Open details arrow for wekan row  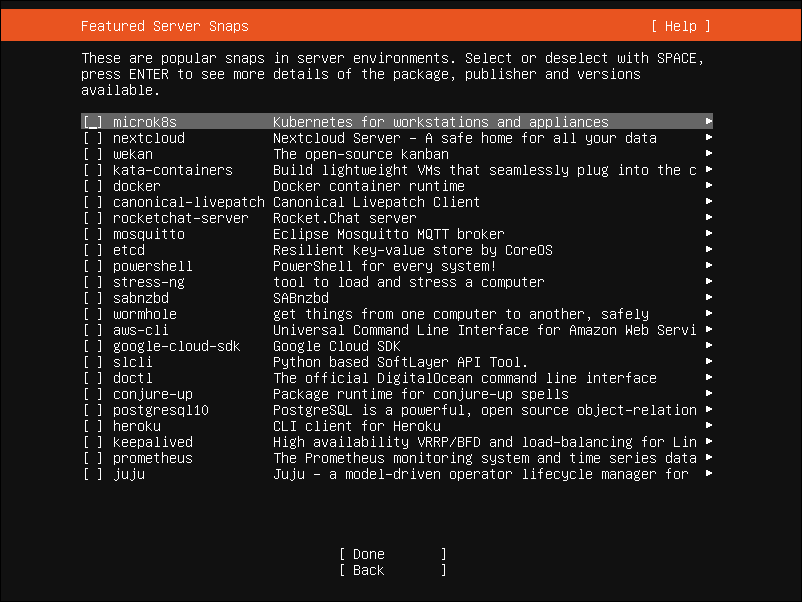(x=708, y=154)
